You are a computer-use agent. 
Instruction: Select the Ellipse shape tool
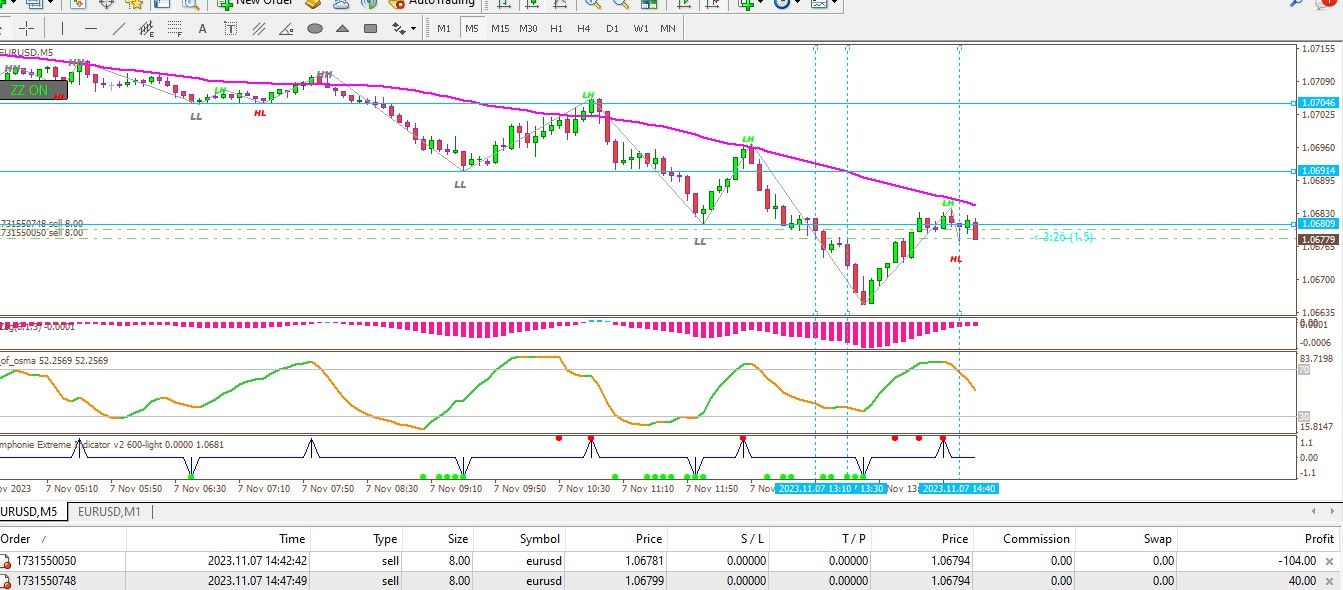pos(315,28)
